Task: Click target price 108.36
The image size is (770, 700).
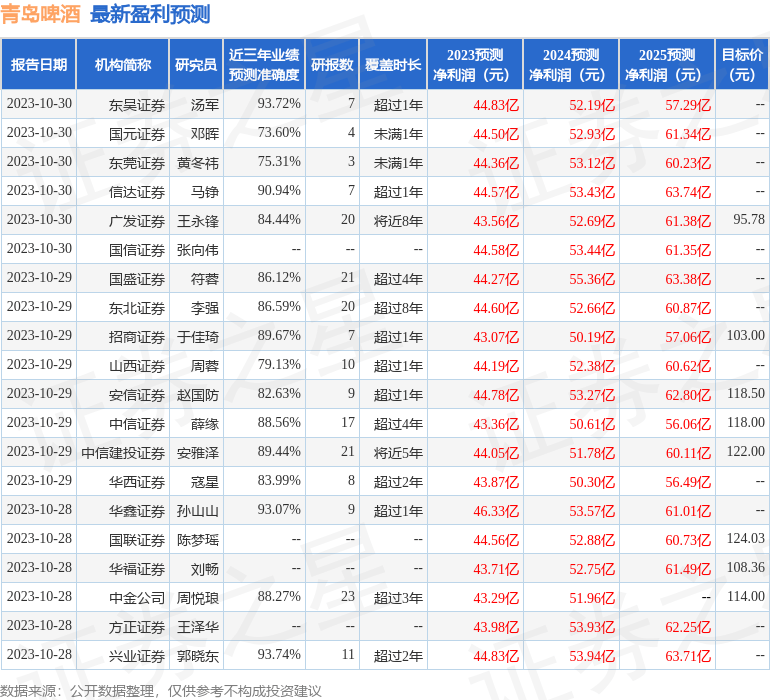Action: (746, 567)
